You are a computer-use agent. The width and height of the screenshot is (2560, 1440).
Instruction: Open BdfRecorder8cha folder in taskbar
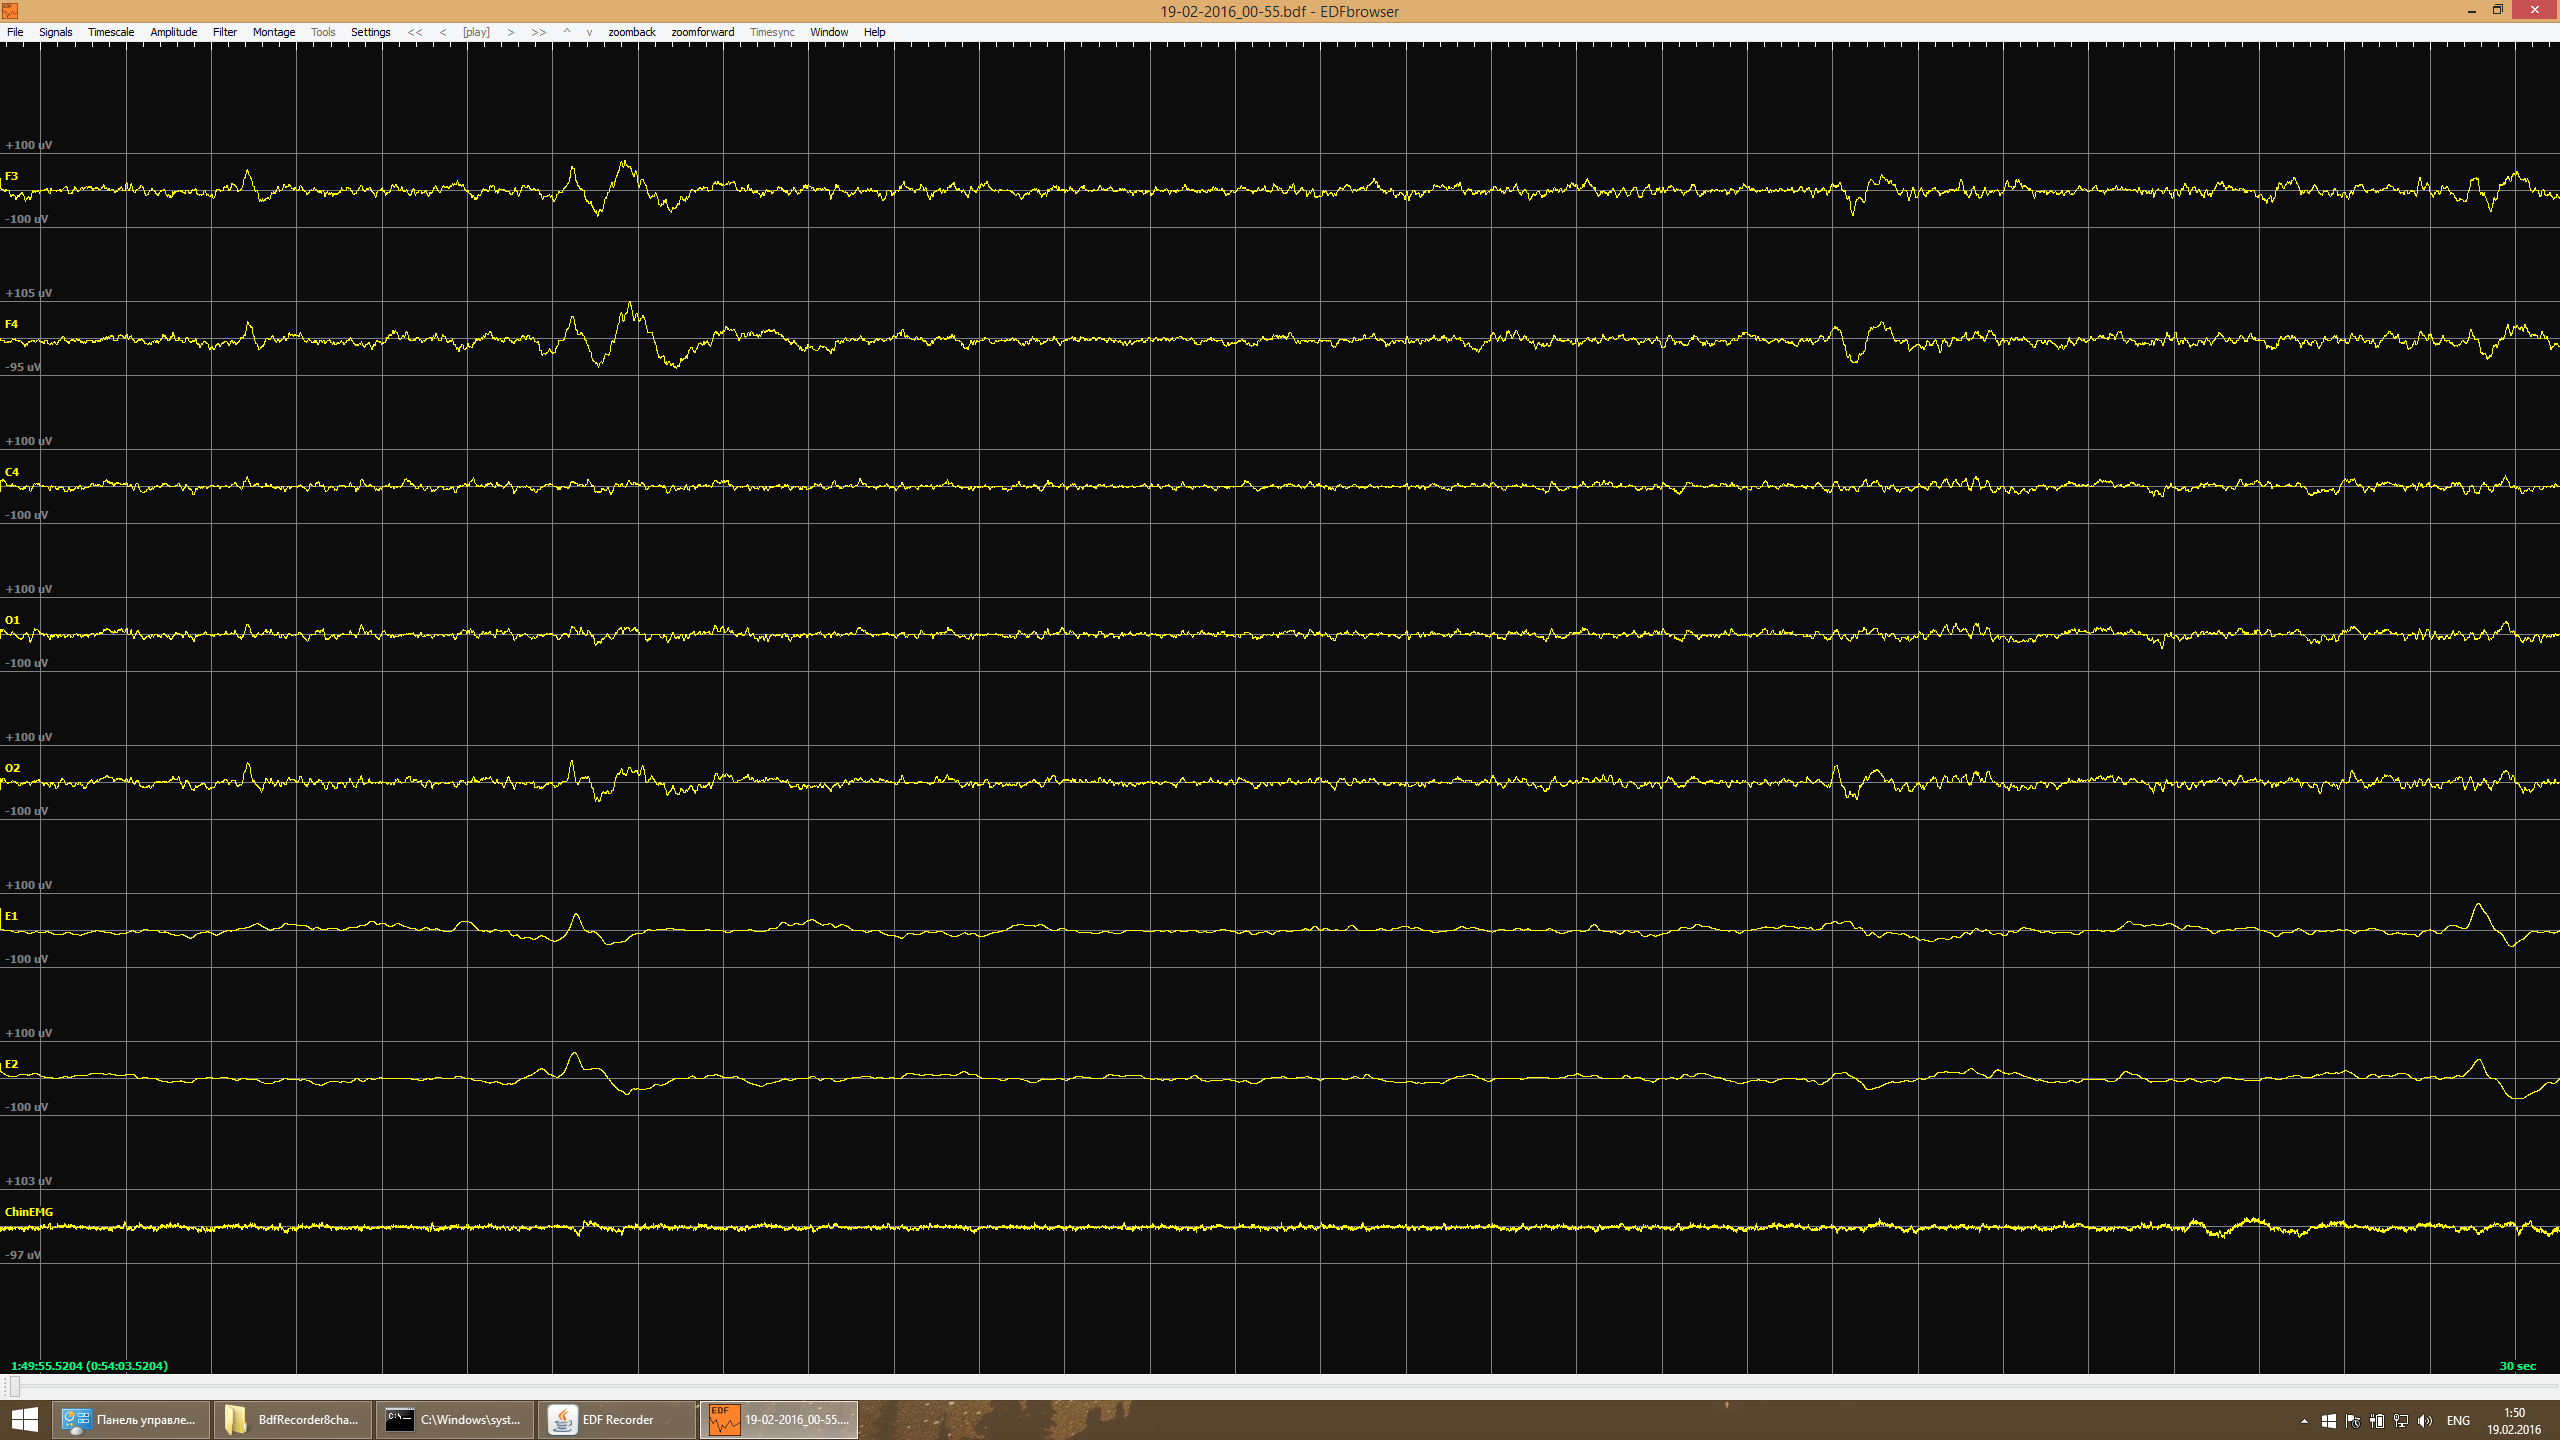pos(293,1419)
